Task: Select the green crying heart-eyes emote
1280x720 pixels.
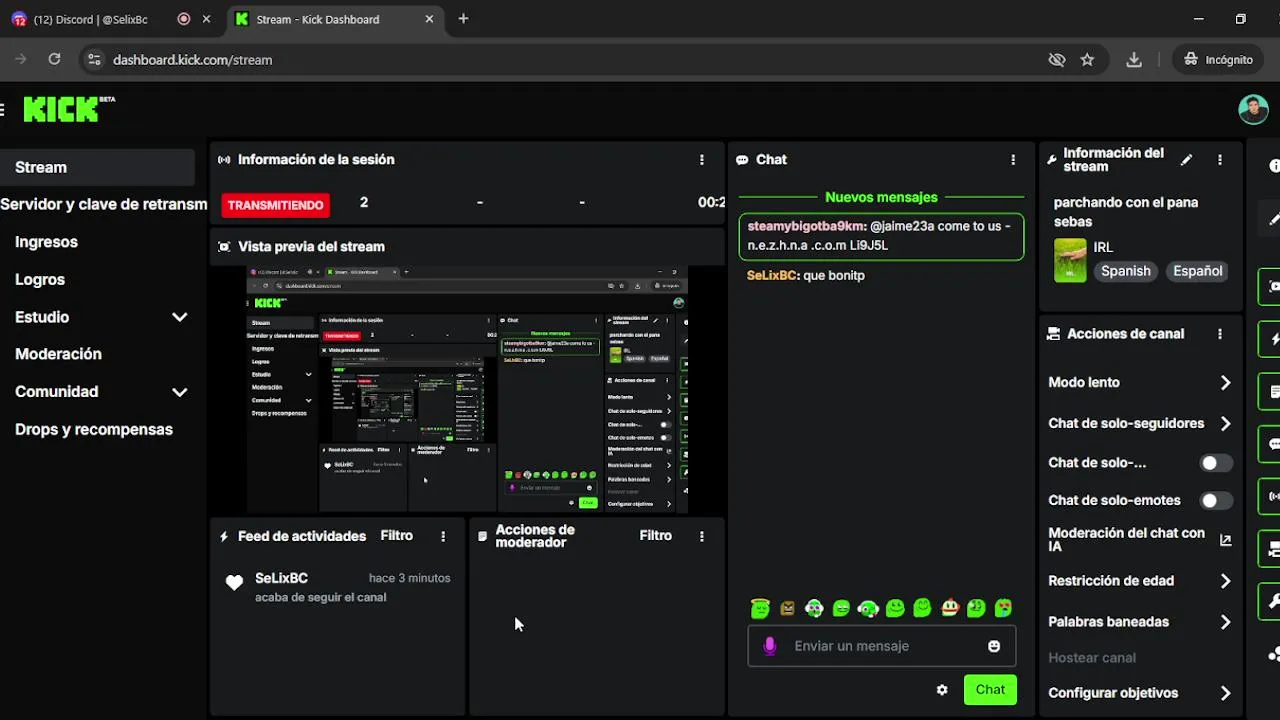Action: tap(1003, 608)
